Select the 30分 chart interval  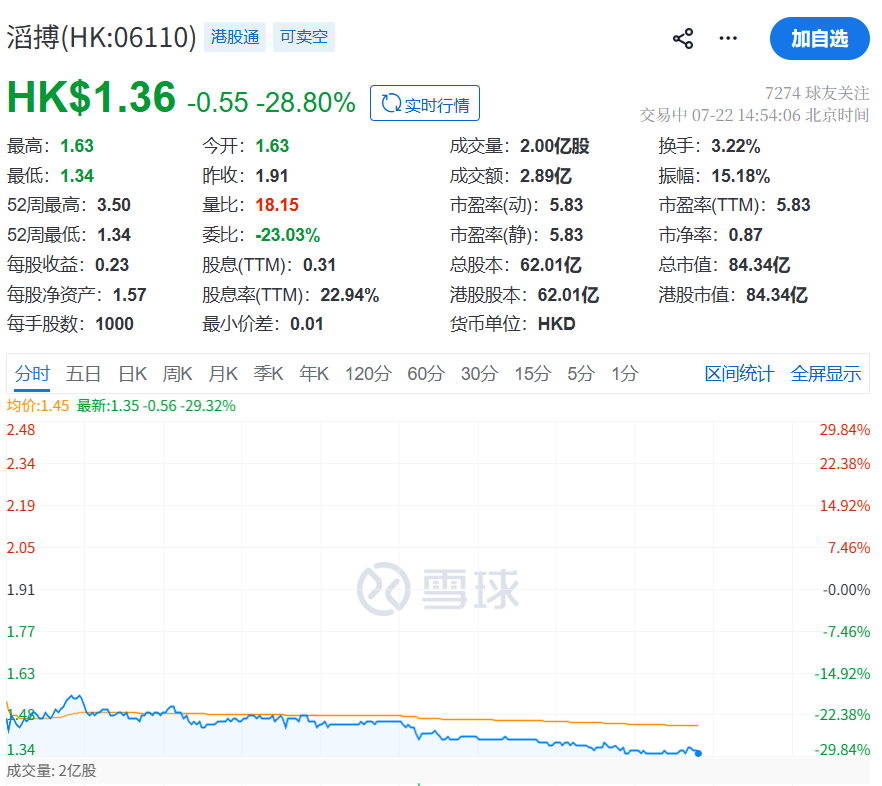tap(479, 374)
